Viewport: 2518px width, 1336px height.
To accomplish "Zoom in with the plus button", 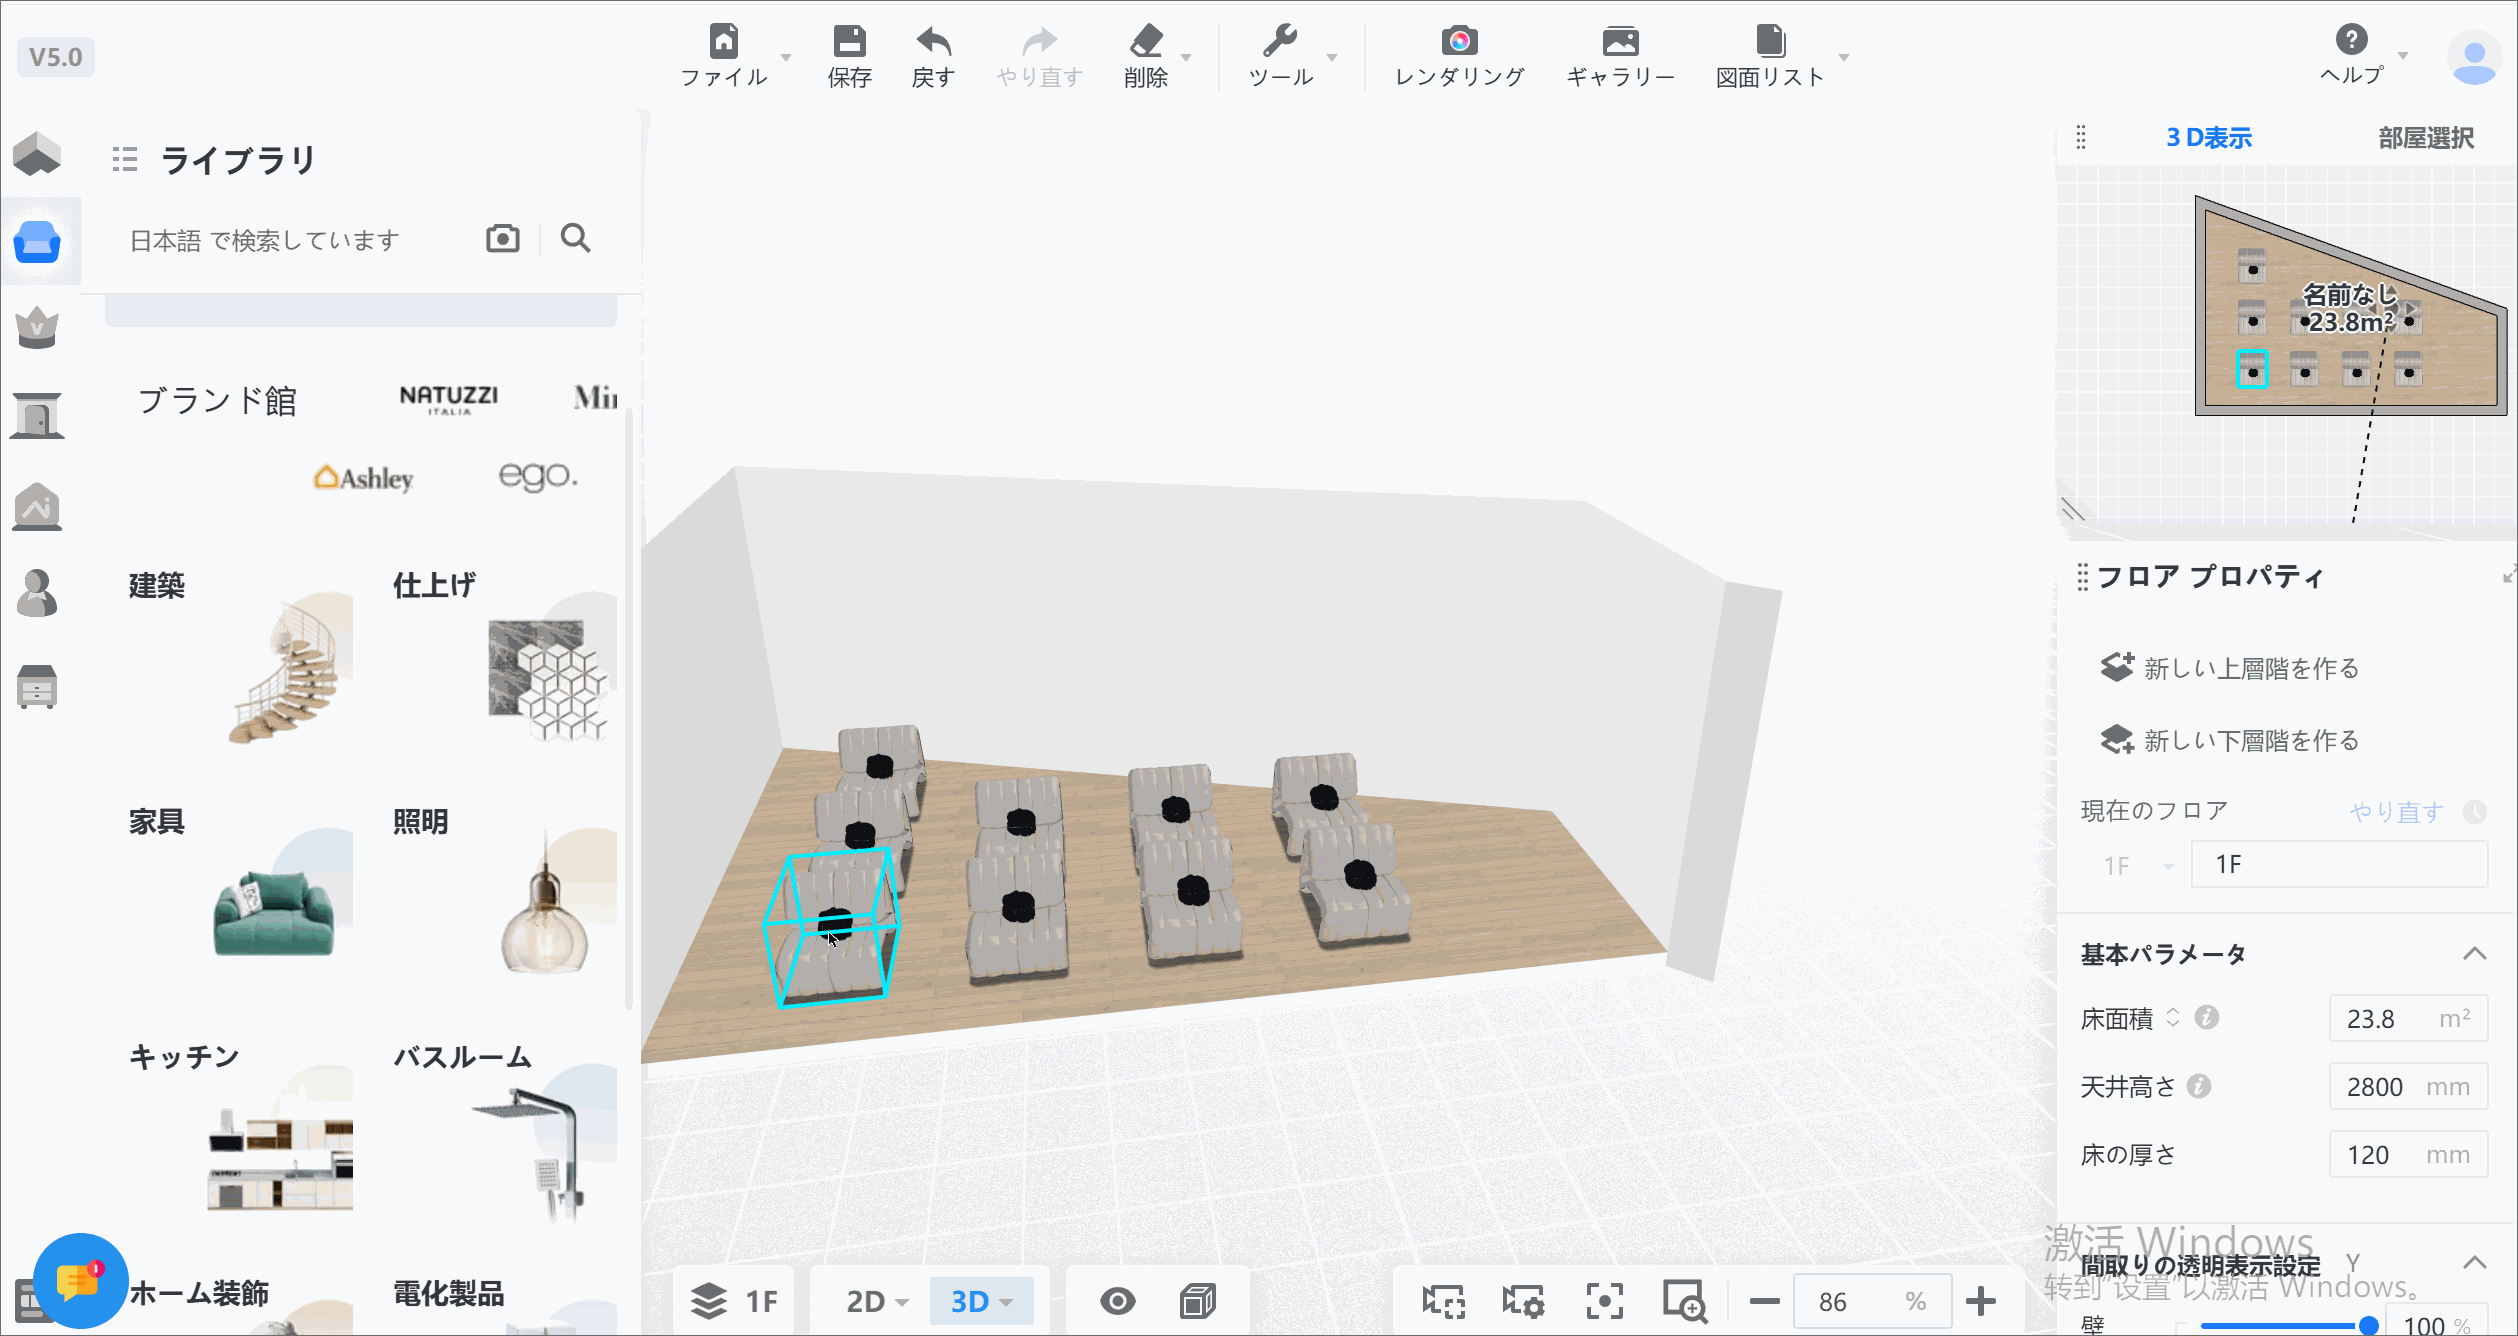I will (x=1981, y=1301).
